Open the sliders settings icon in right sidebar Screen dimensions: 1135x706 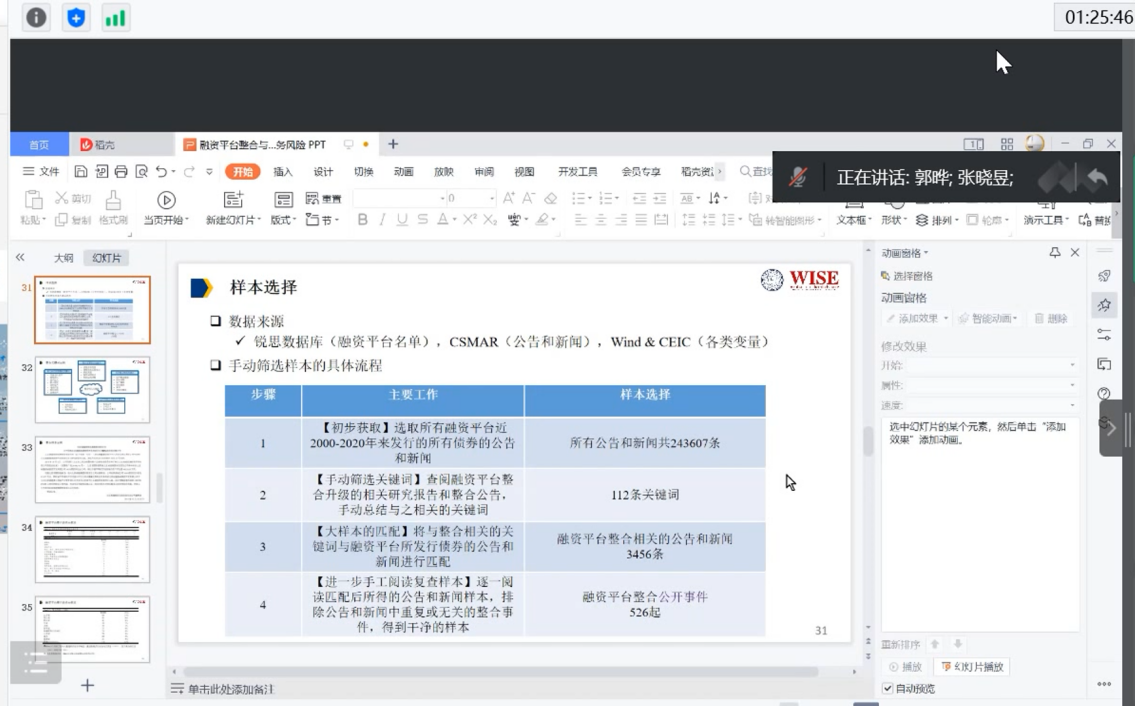click(x=1104, y=334)
